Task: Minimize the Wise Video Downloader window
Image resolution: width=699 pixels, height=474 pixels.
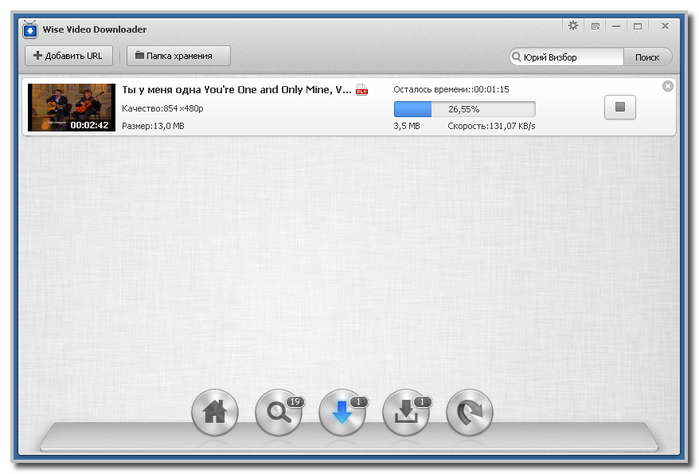Action: pos(616,26)
